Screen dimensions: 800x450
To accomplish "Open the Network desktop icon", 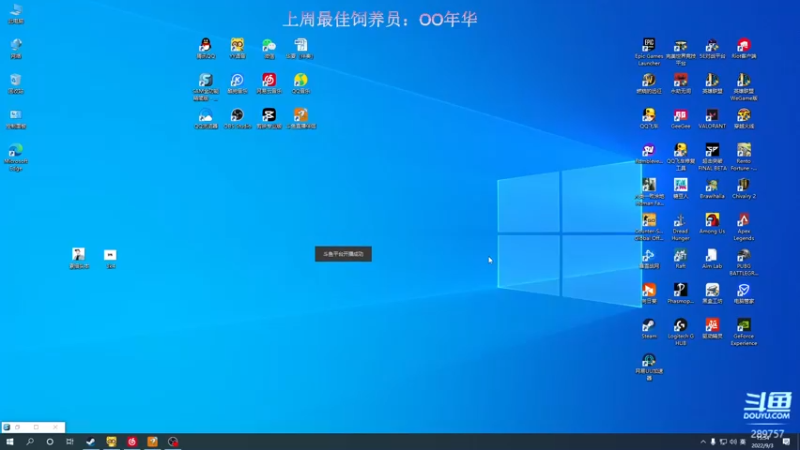I will click(x=16, y=48).
